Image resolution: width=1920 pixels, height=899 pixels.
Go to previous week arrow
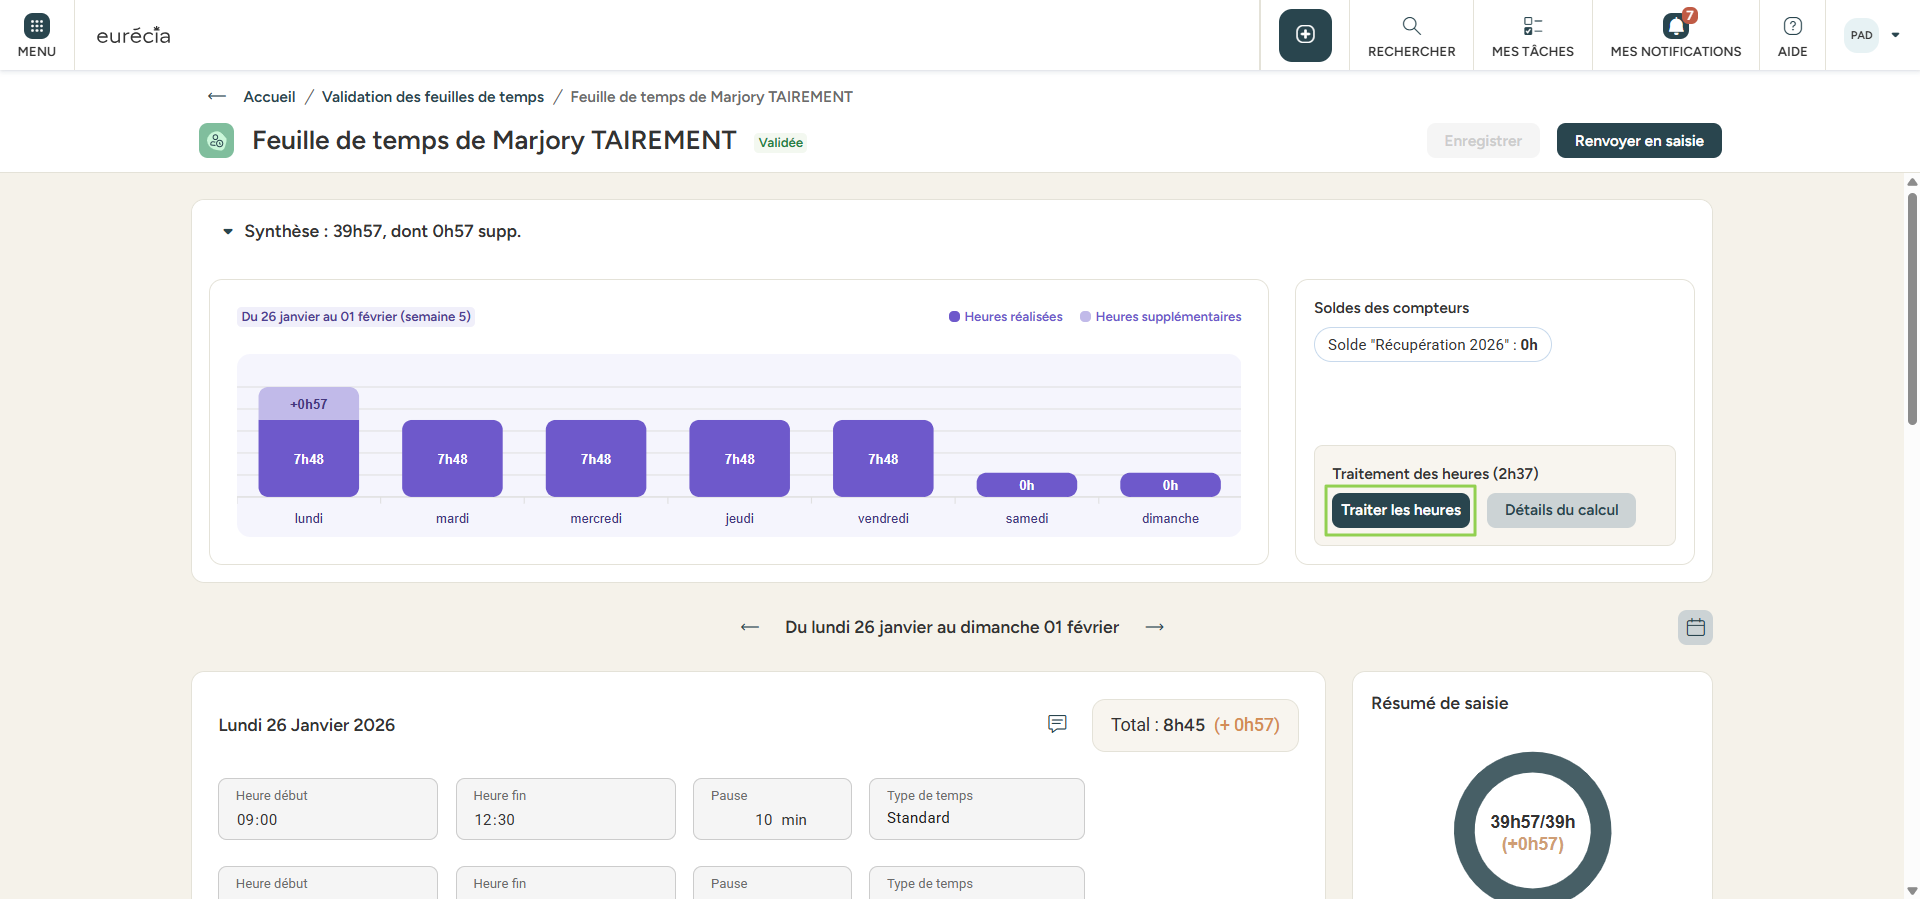[749, 627]
